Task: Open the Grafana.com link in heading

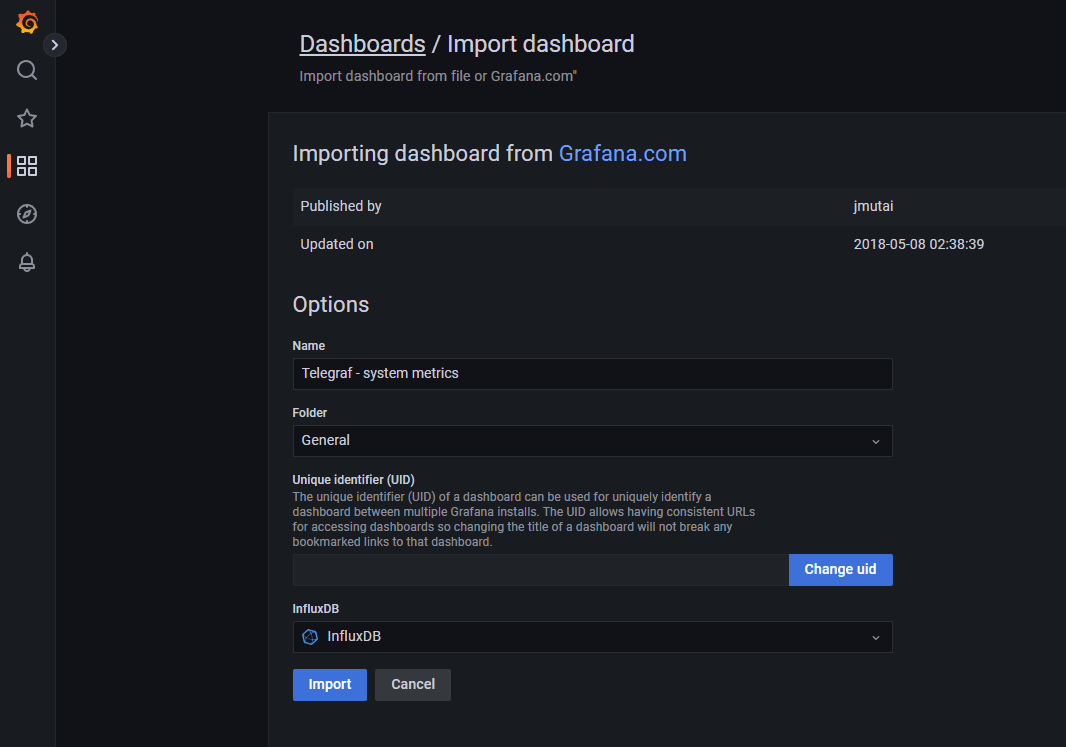Action: coord(622,154)
